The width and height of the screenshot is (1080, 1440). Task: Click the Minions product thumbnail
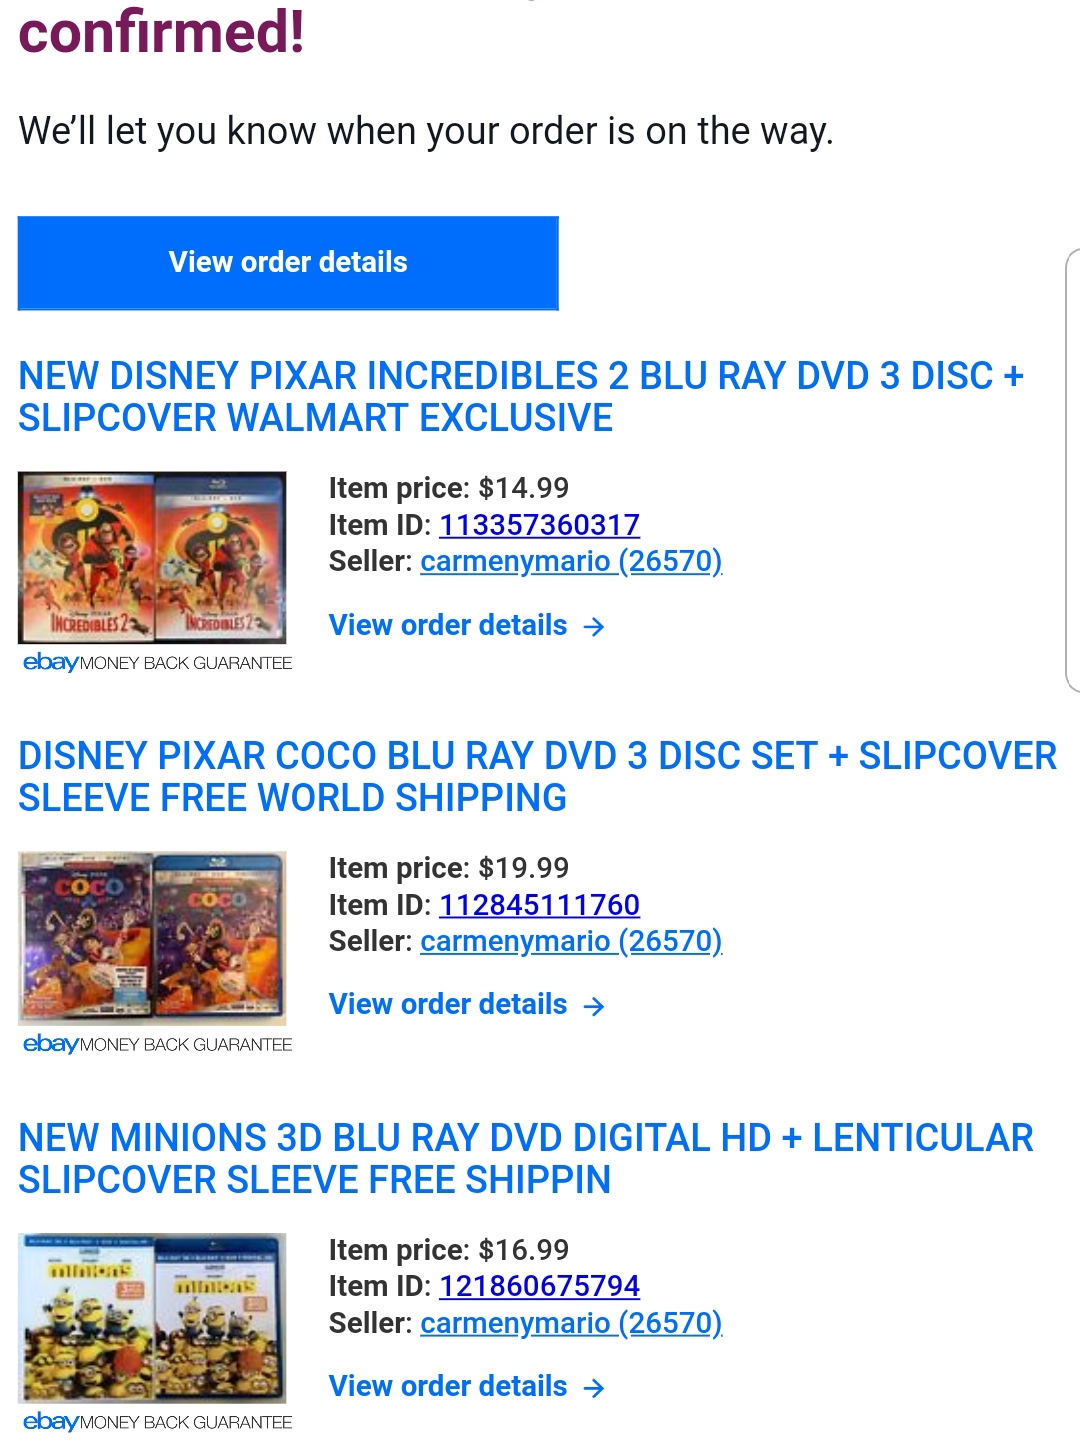(x=152, y=1318)
